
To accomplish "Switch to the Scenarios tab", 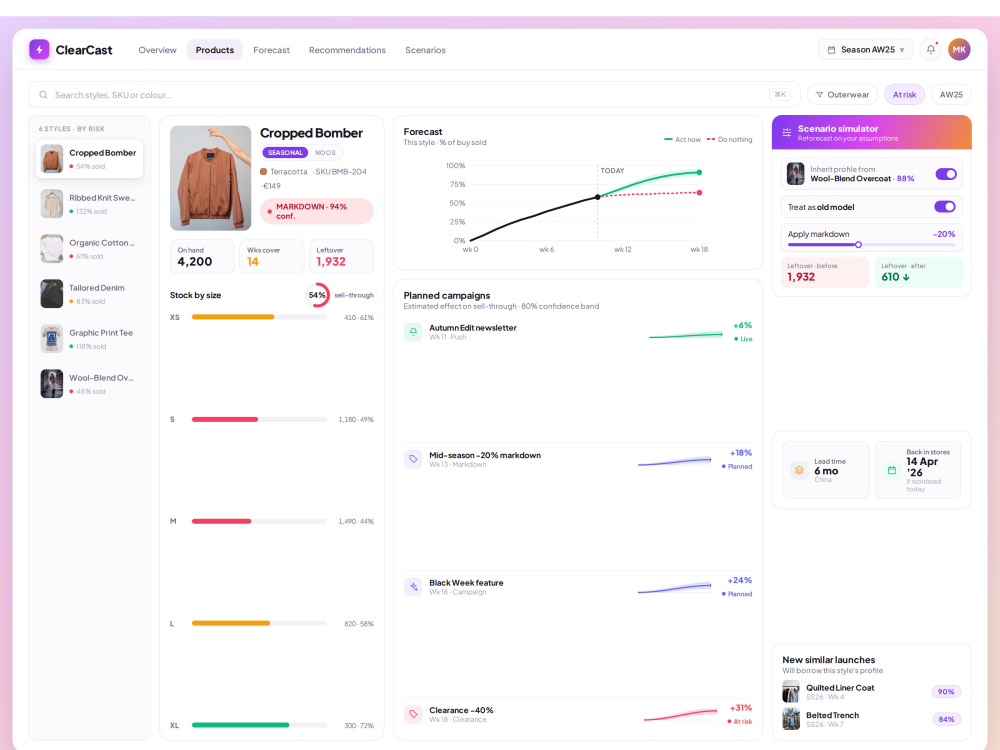I will coord(425,50).
